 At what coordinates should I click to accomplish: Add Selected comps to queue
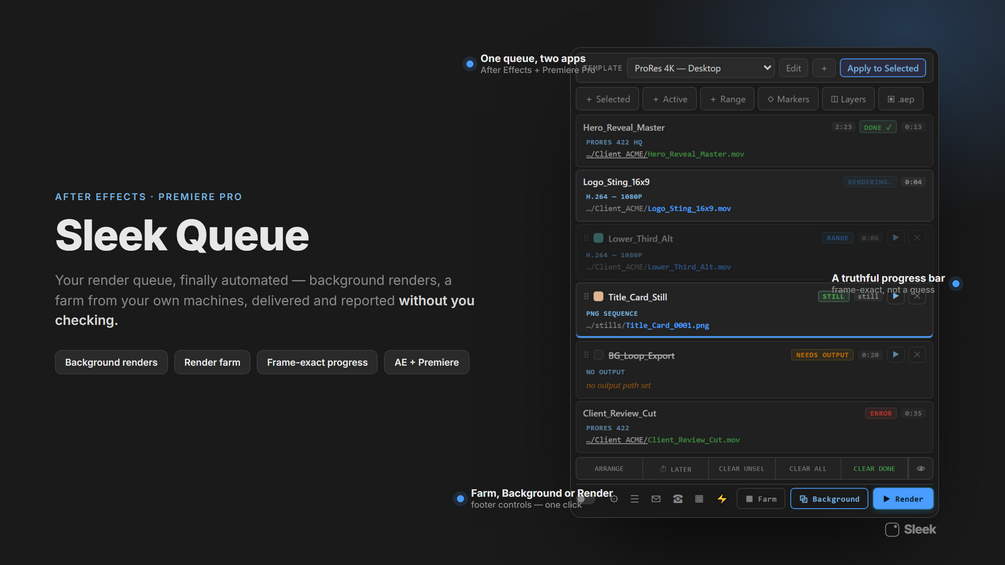pyautogui.click(x=608, y=99)
